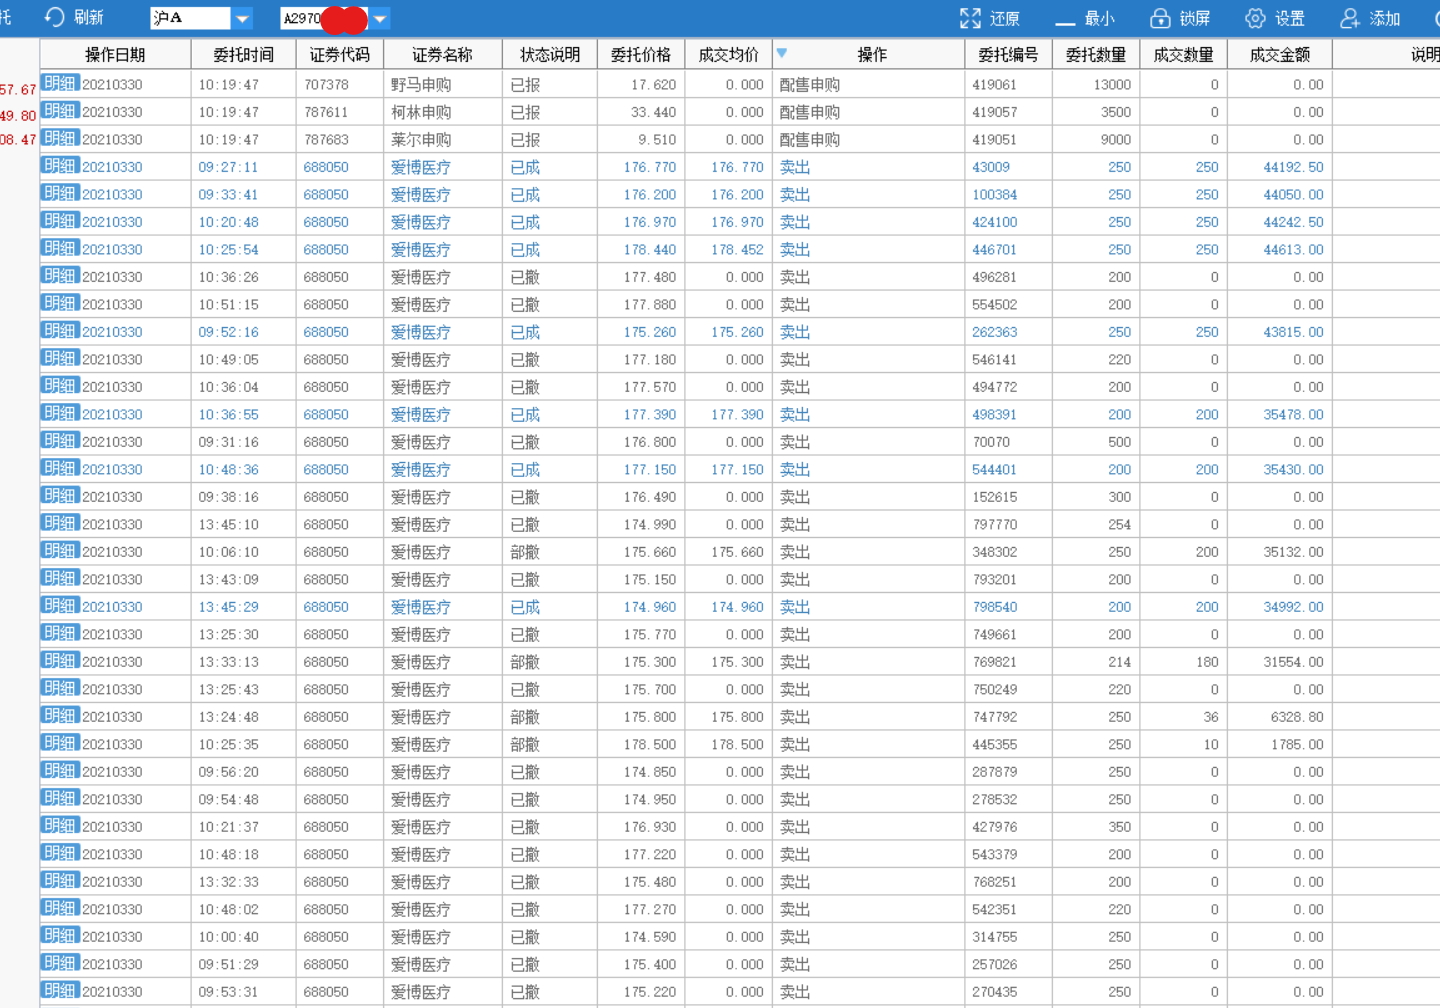
Task: Sort by 委托价格 column header
Action: click(x=641, y=54)
